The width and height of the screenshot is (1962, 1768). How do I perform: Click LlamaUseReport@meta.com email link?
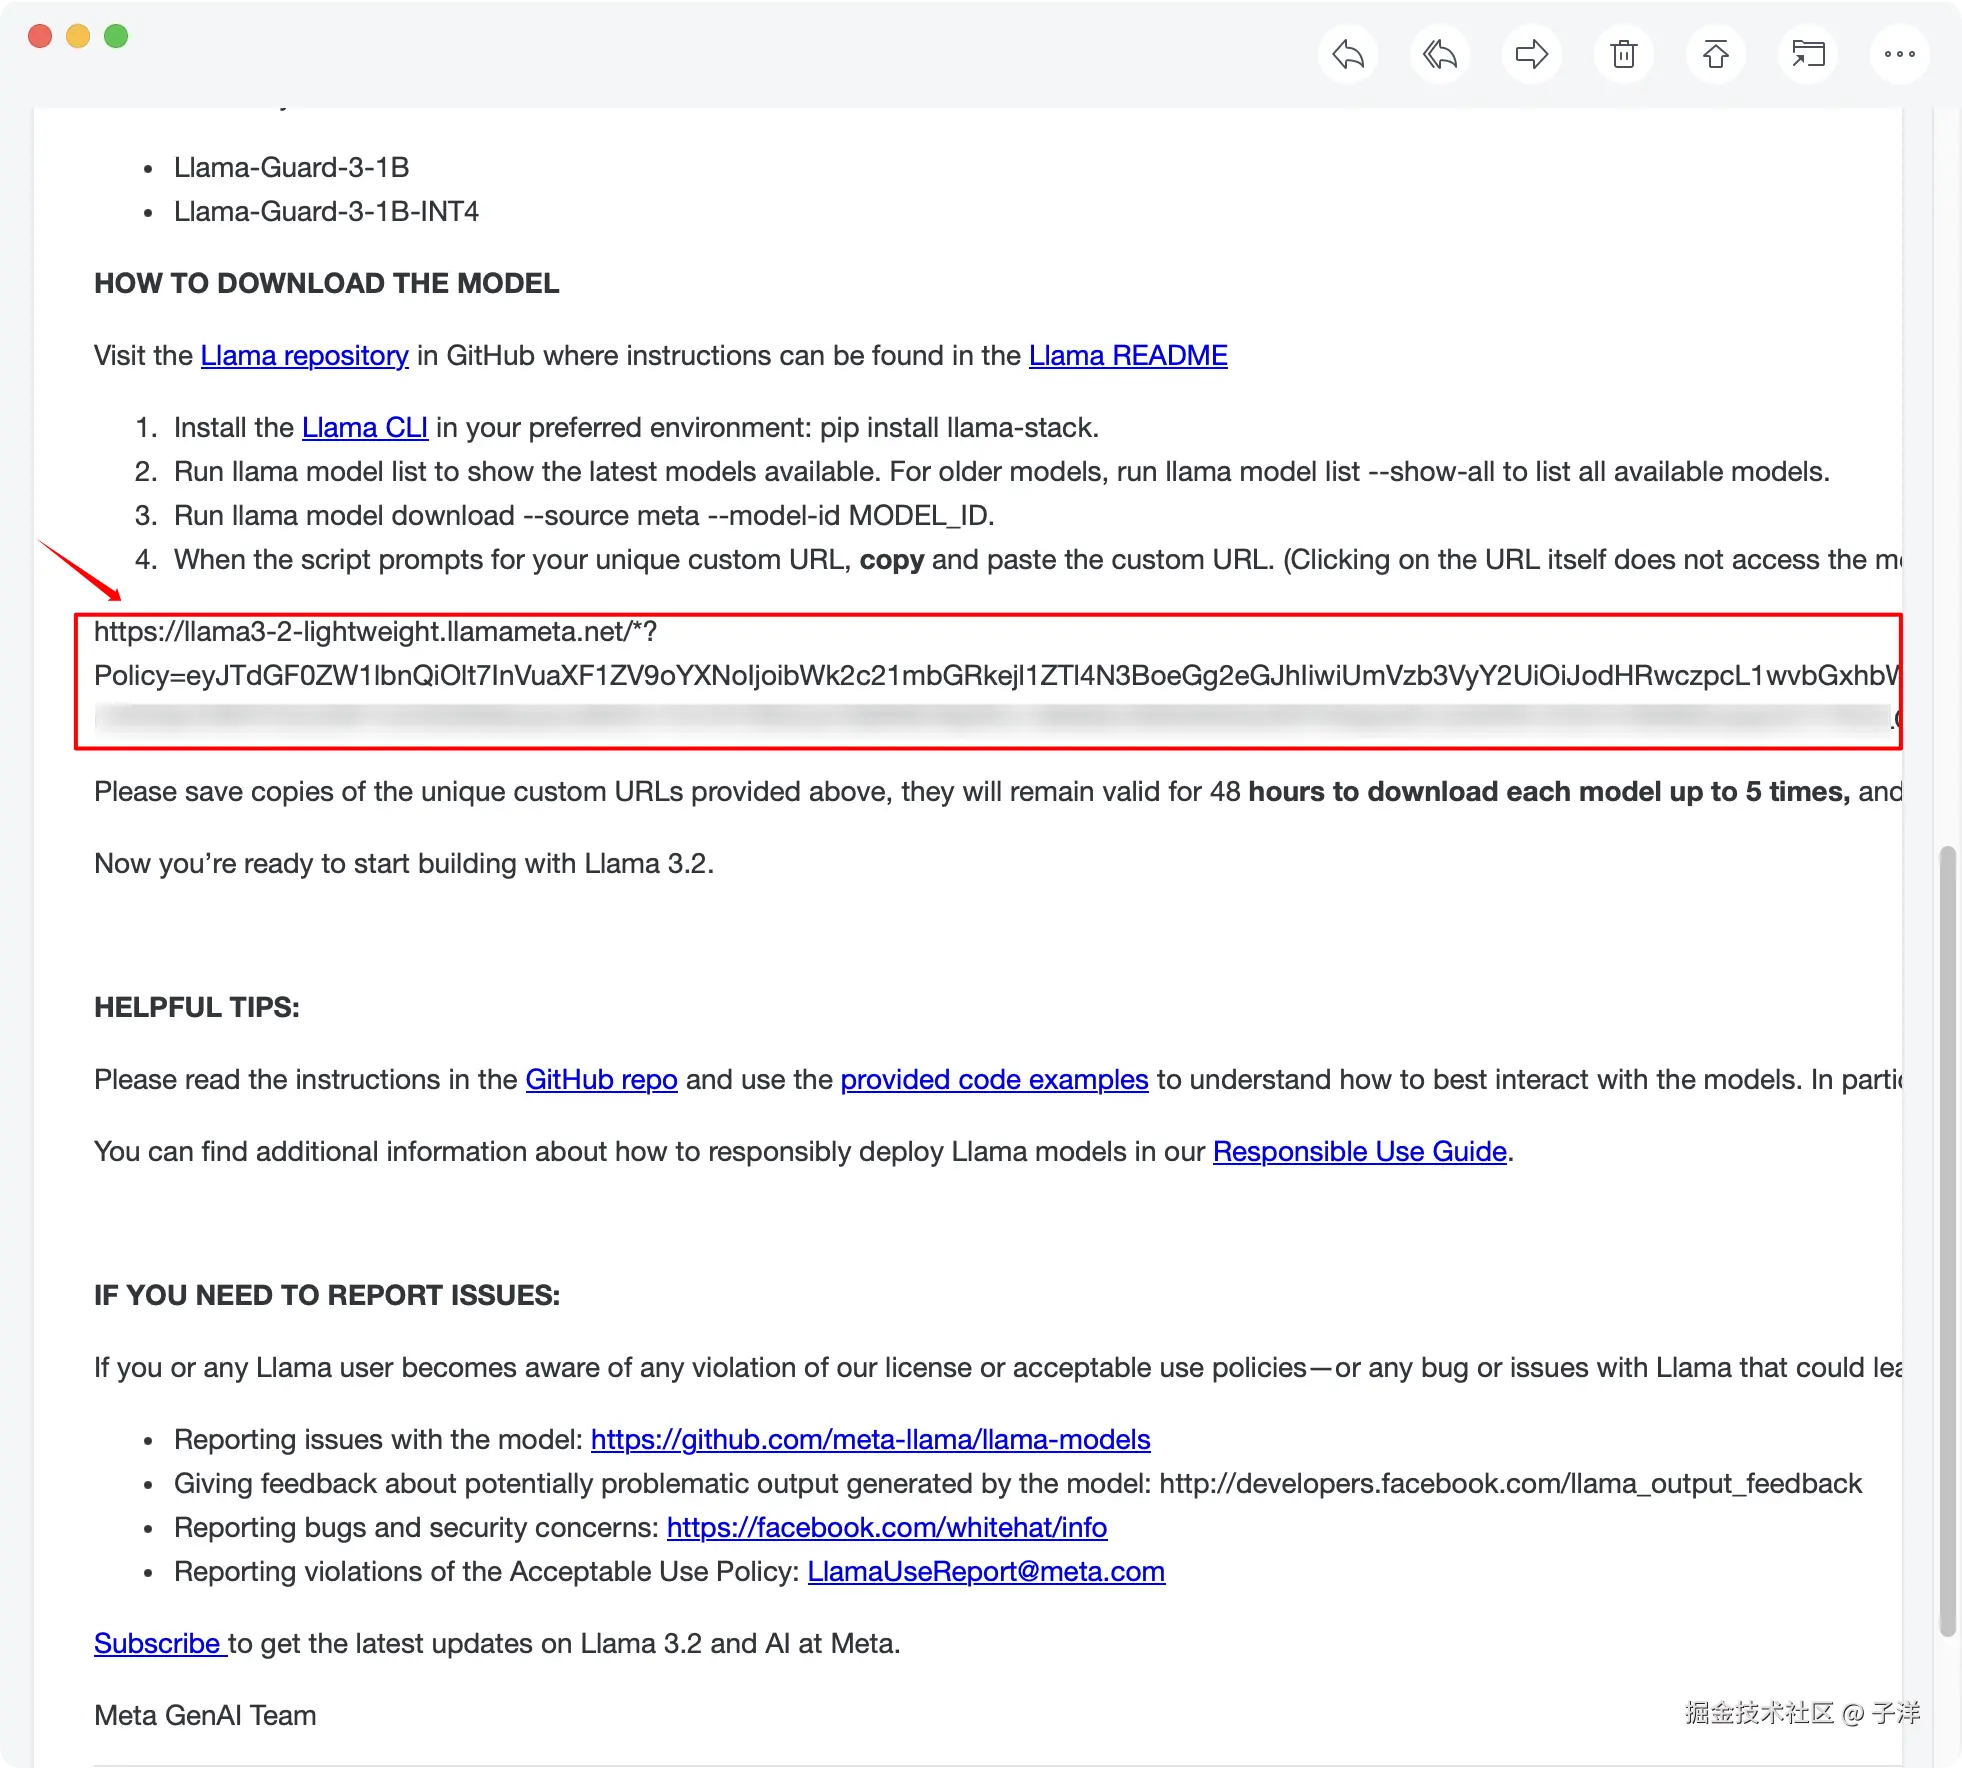point(986,1572)
